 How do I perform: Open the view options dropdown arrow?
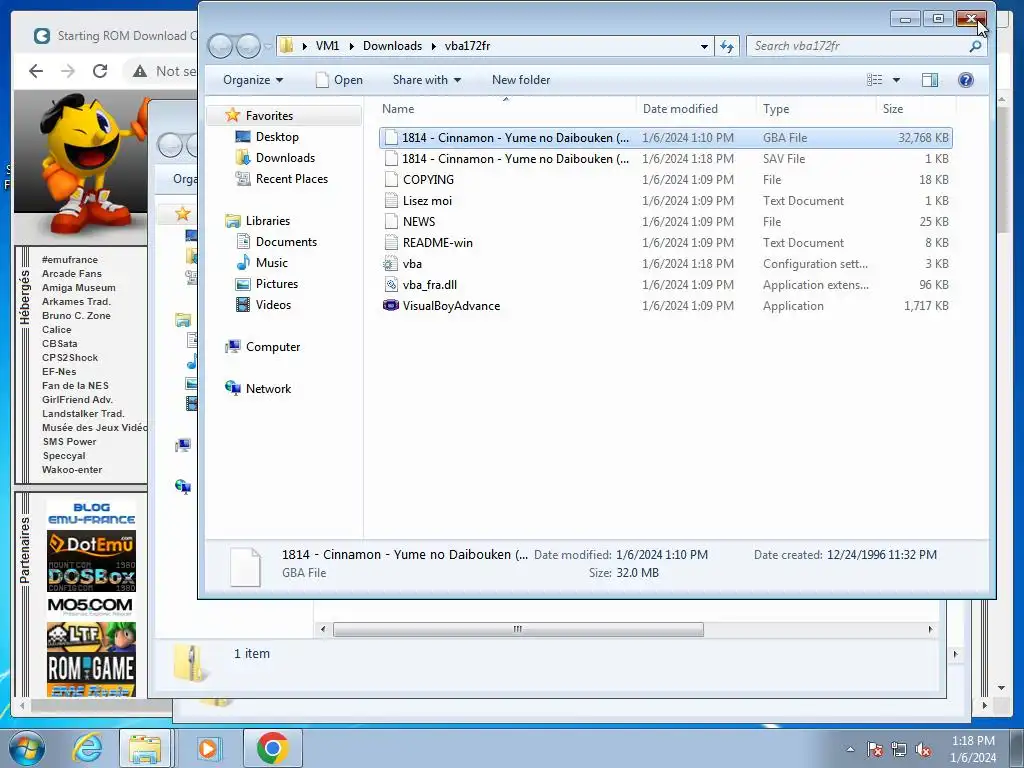(896, 80)
